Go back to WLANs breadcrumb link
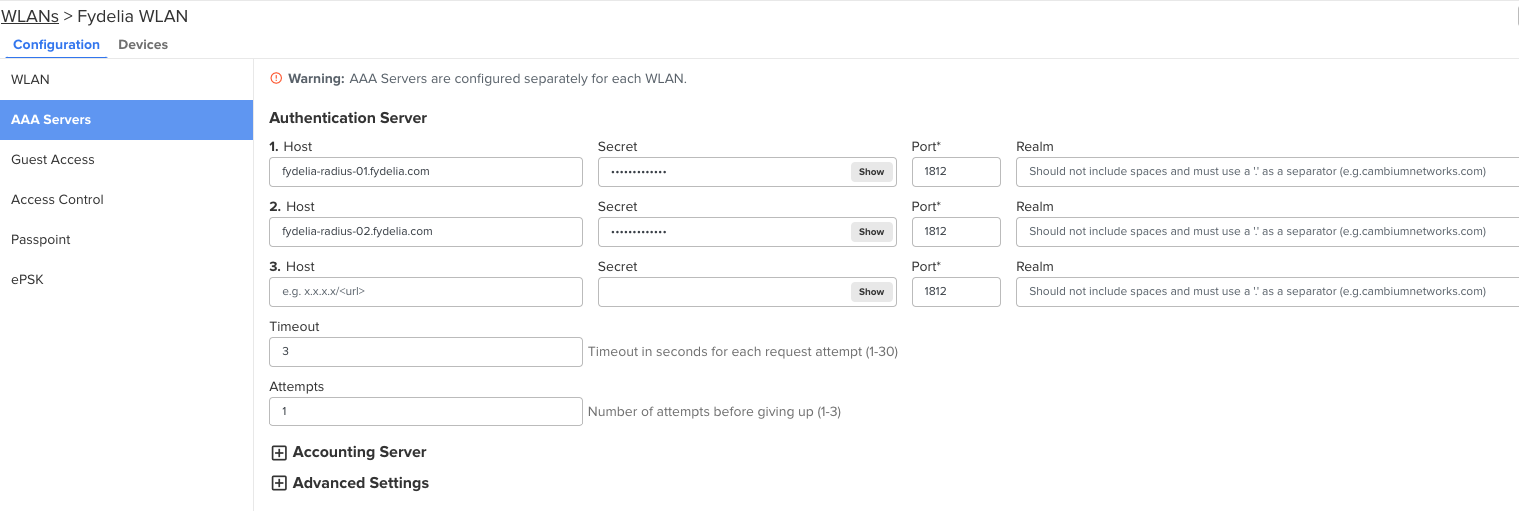 coord(29,16)
